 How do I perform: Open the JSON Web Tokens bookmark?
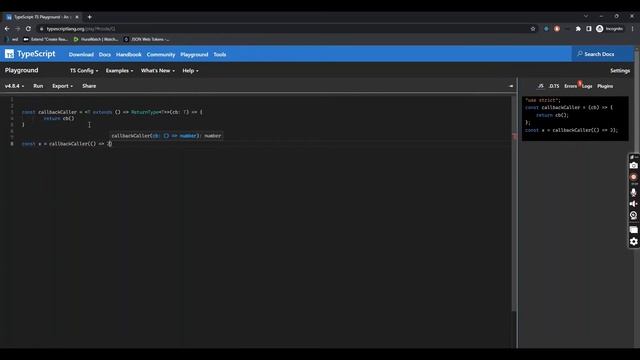[147, 40]
